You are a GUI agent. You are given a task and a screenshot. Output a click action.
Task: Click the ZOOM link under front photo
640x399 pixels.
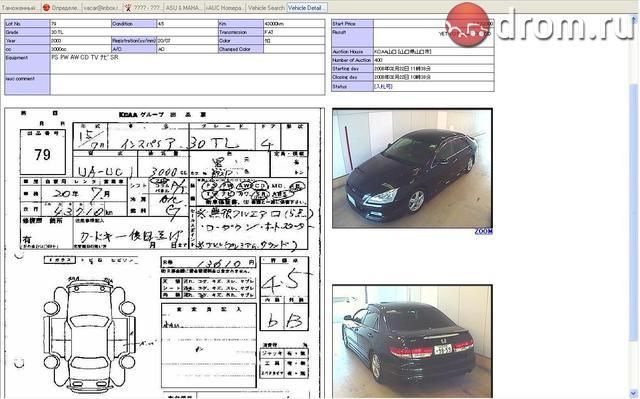tap(484, 231)
